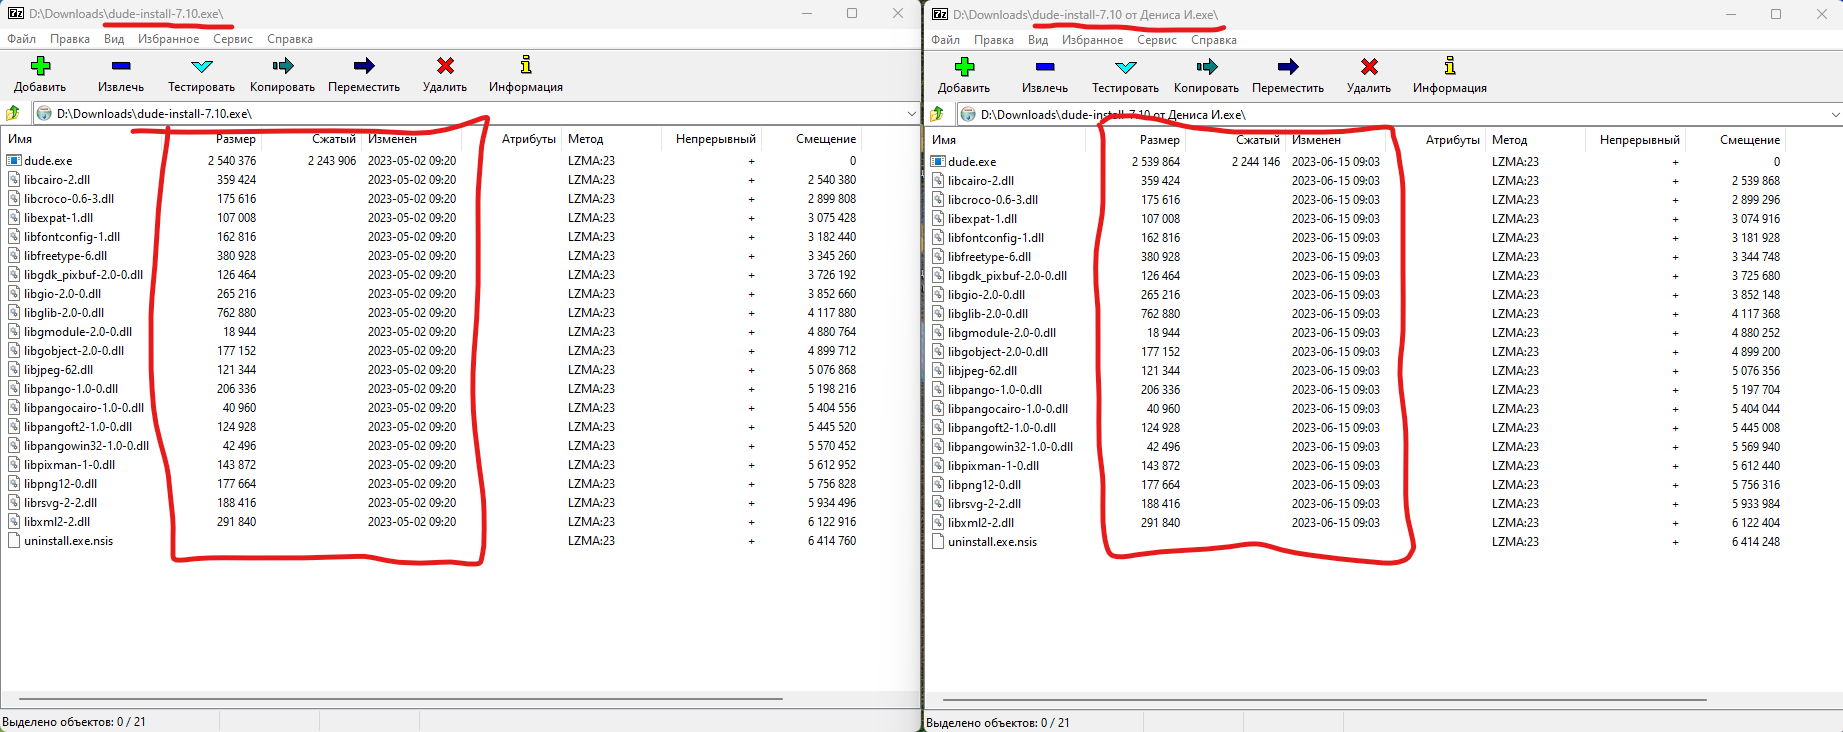Click the Переместить icon in left window
The width and height of the screenshot is (1843, 732).
(x=364, y=66)
